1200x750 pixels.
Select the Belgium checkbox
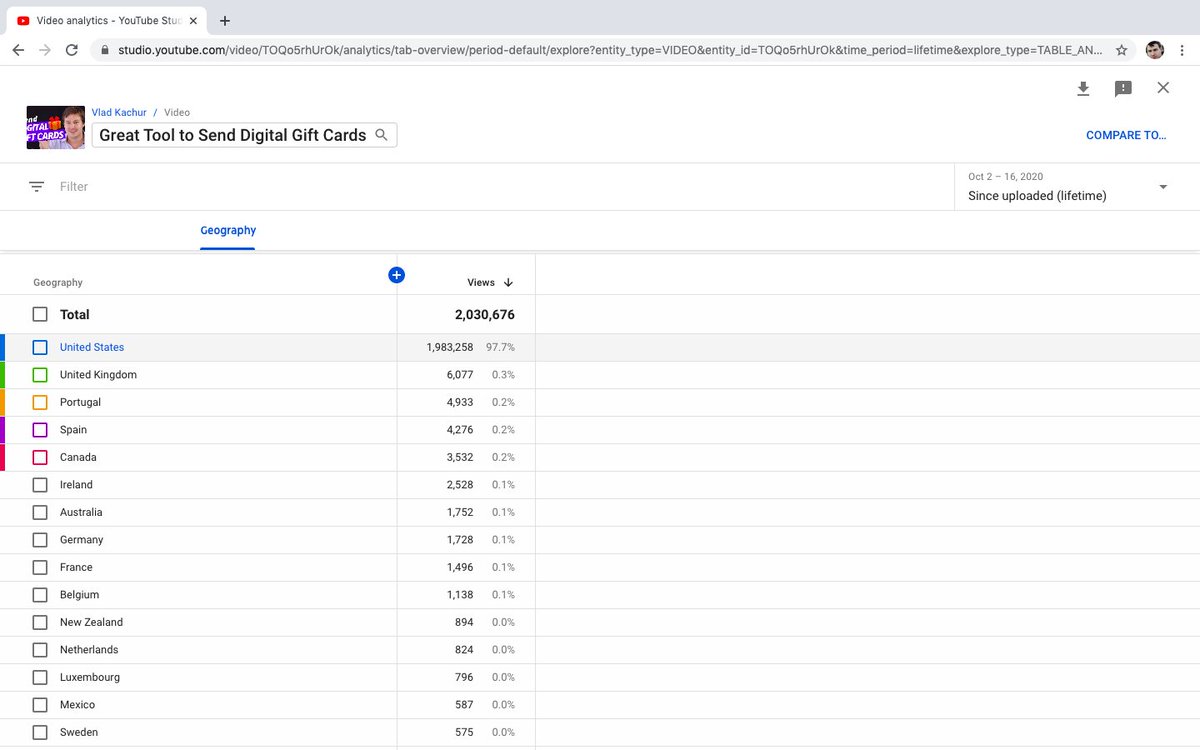click(40, 595)
